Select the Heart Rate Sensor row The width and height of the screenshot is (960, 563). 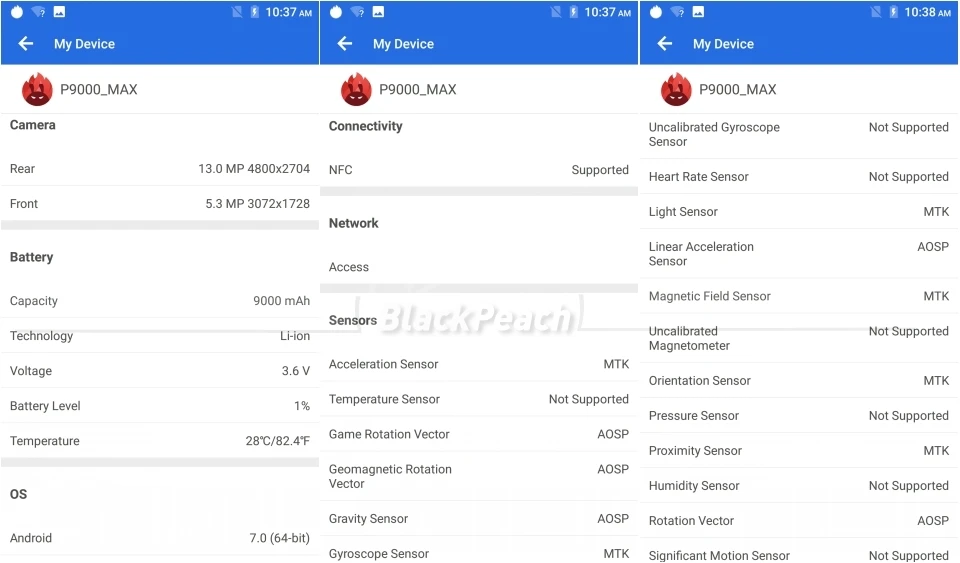click(799, 176)
